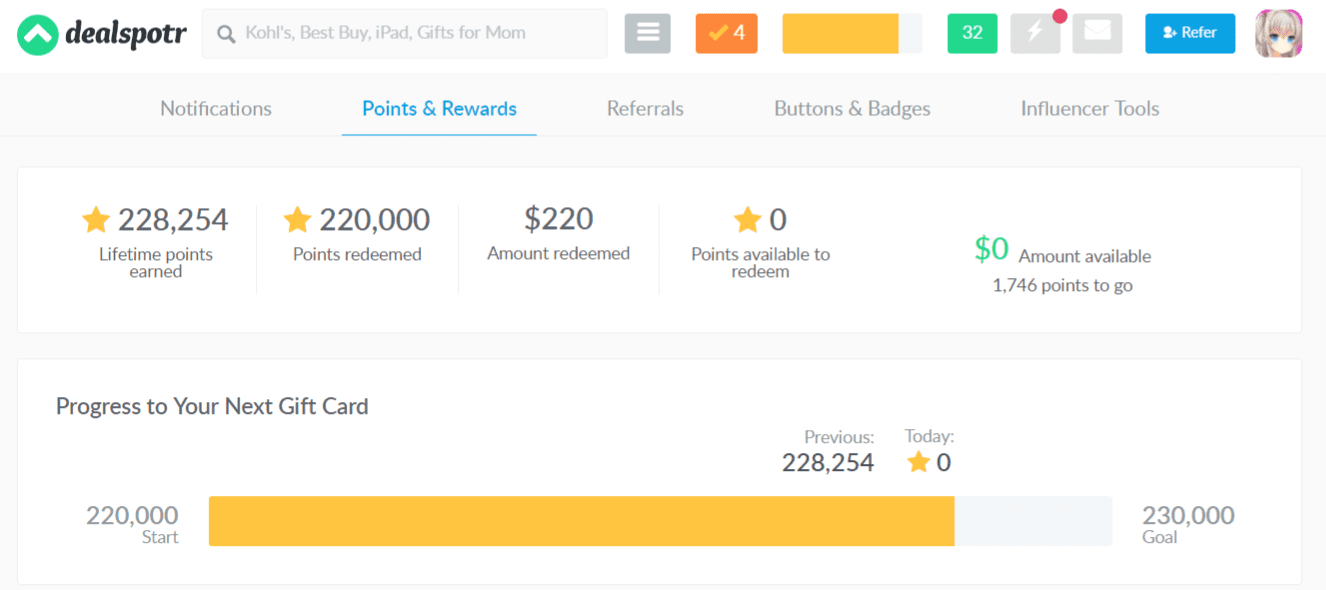This screenshot has width=1326, height=590.
Task: Click the Dealspotr logo icon
Action: tap(37, 34)
